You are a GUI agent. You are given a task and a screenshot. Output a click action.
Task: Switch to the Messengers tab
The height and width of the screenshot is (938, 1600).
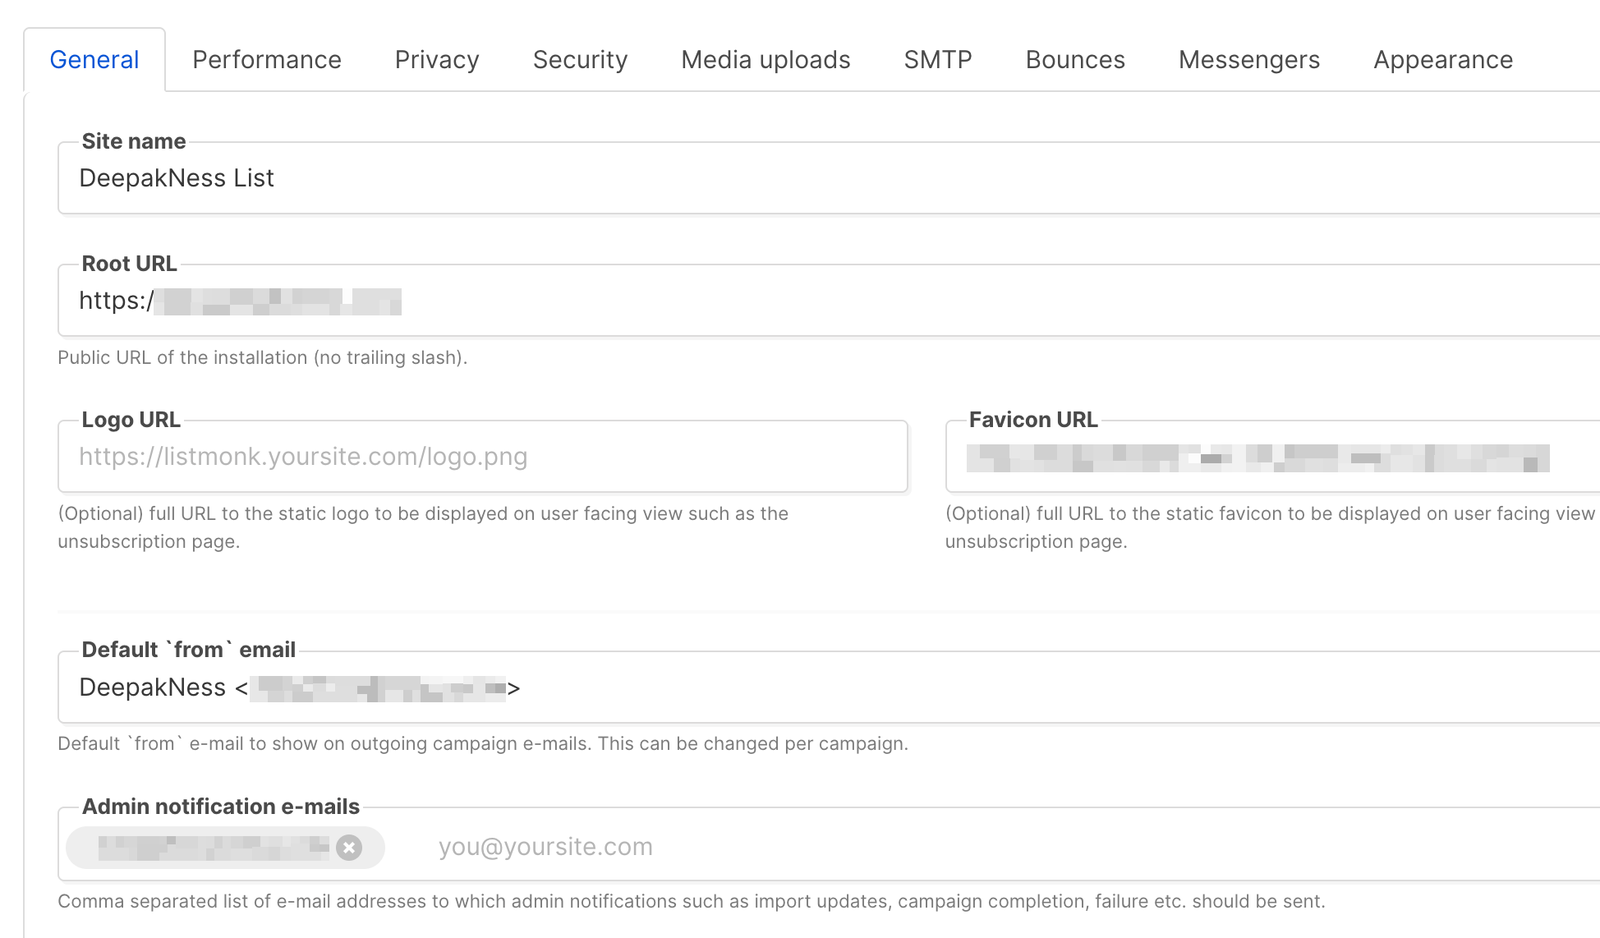[x=1248, y=60]
